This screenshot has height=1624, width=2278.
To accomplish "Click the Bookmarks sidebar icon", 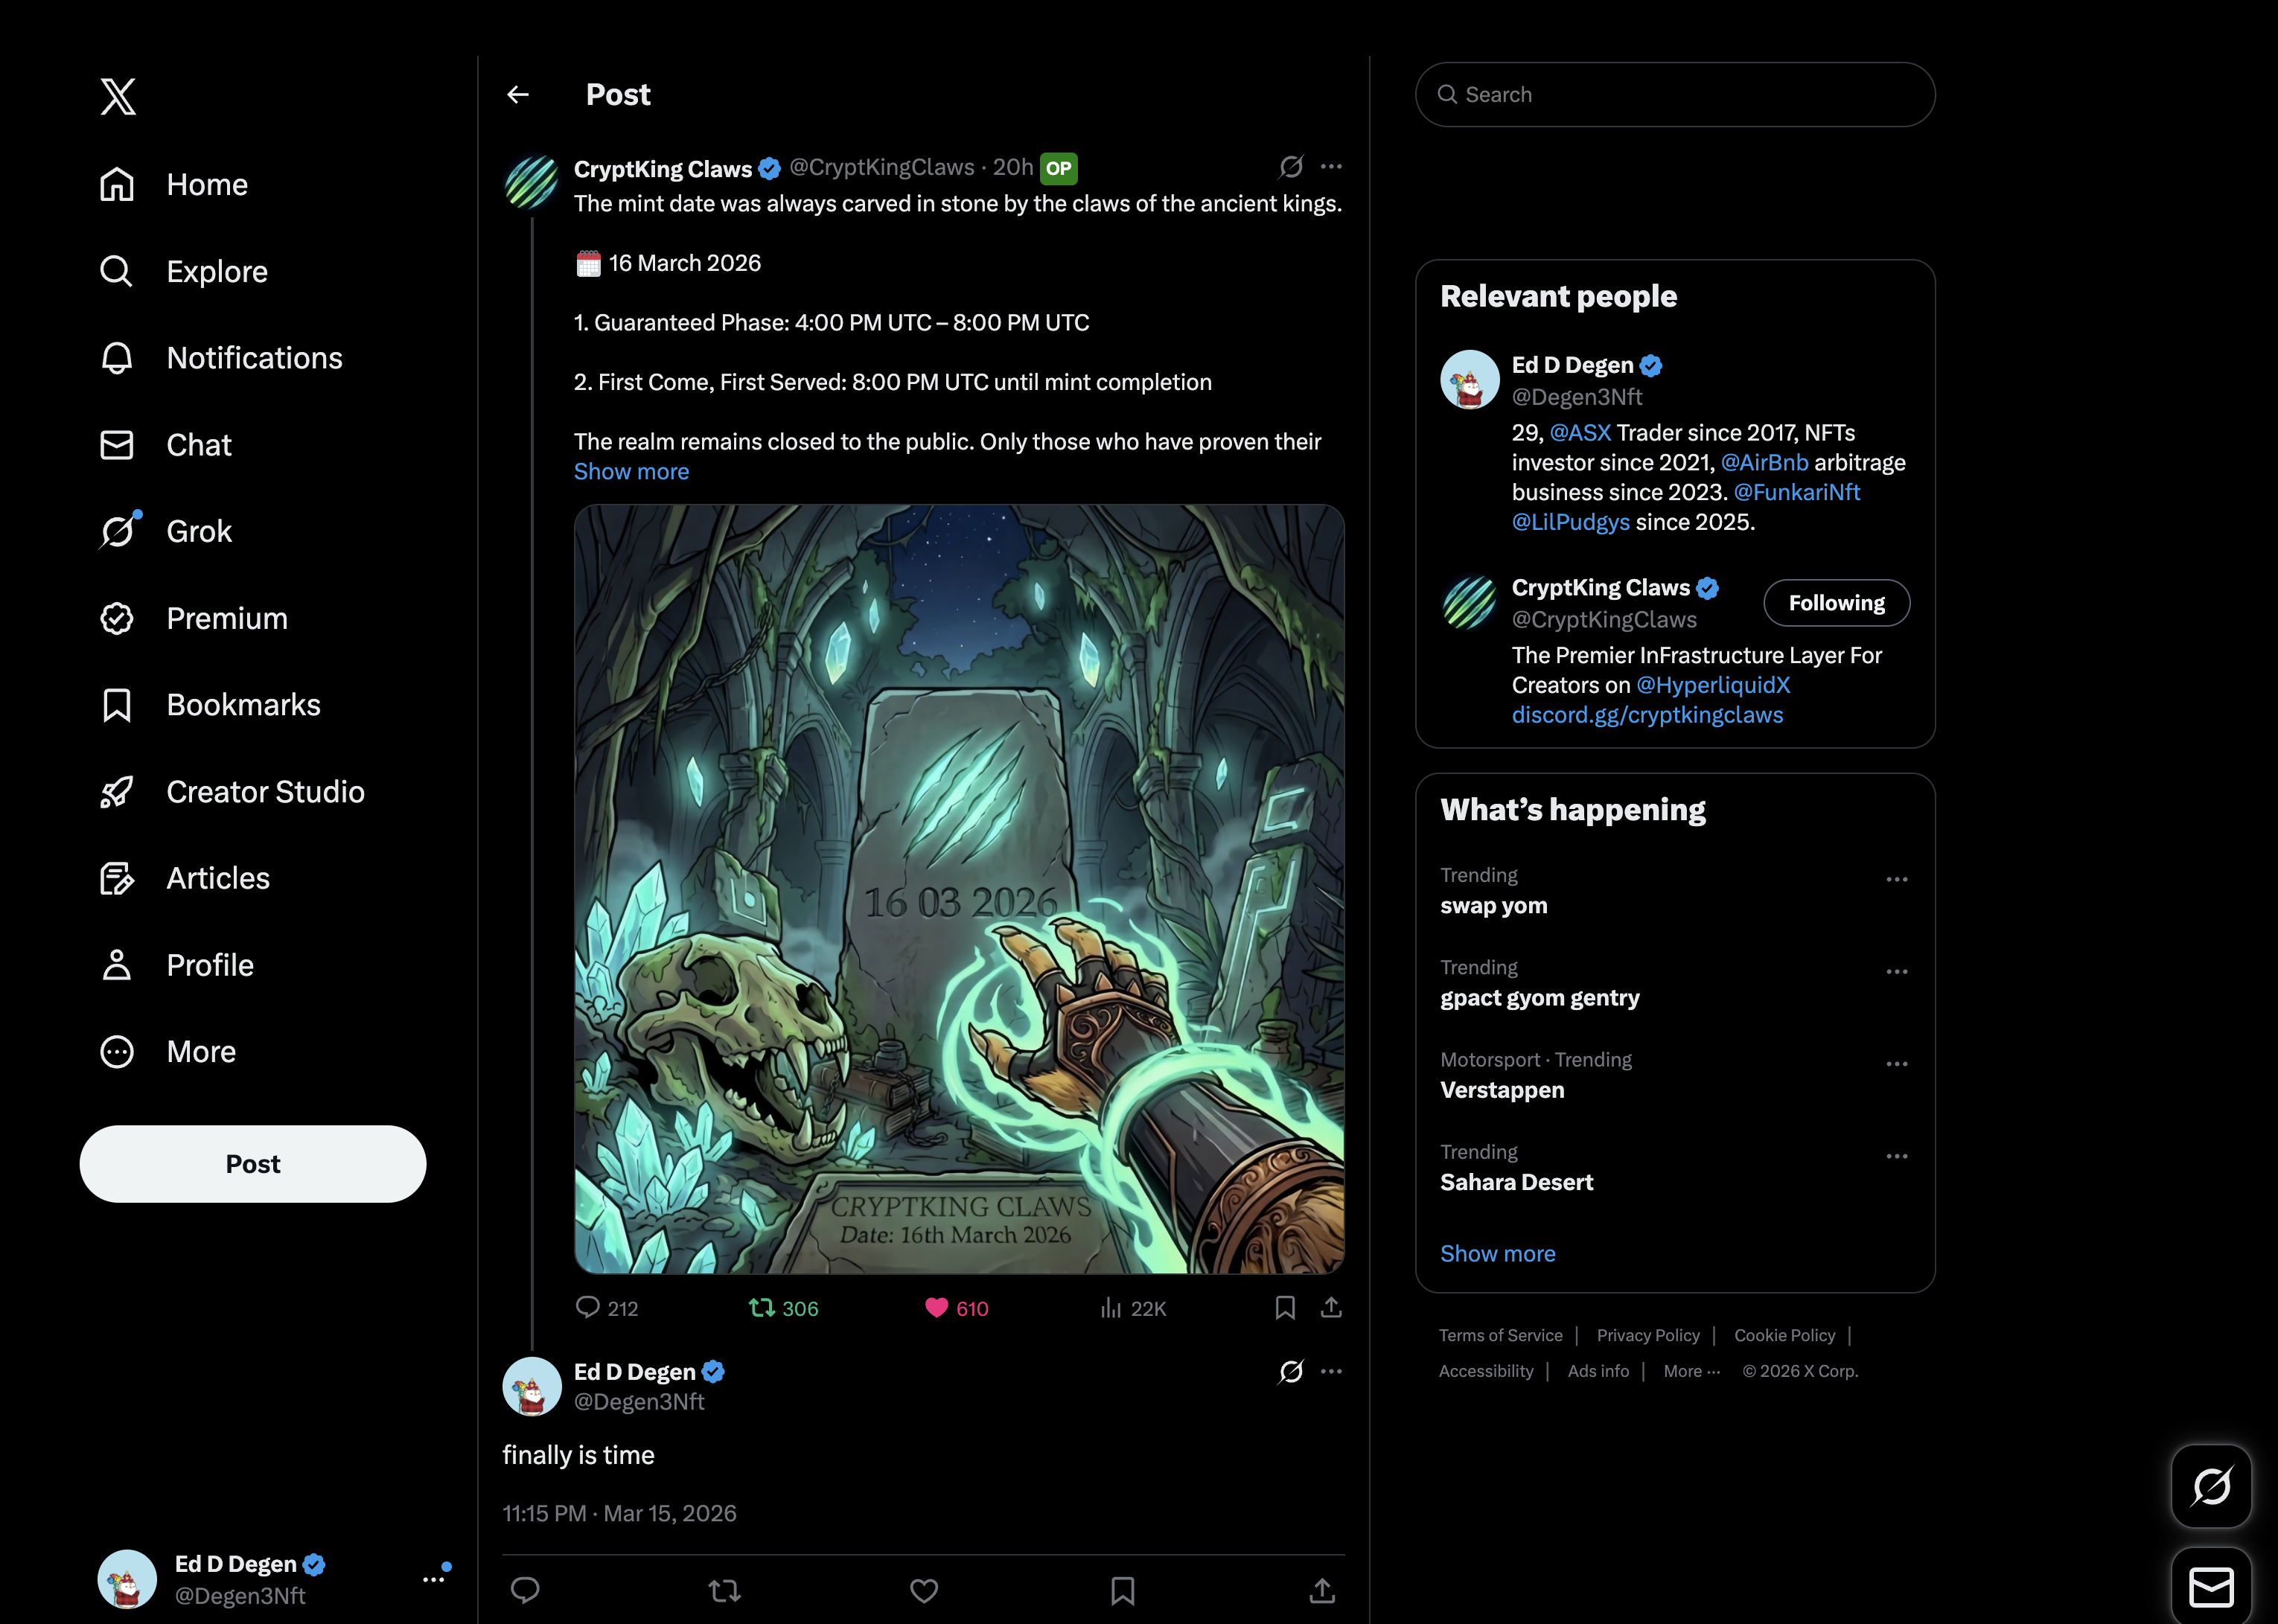I will [117, 705].
